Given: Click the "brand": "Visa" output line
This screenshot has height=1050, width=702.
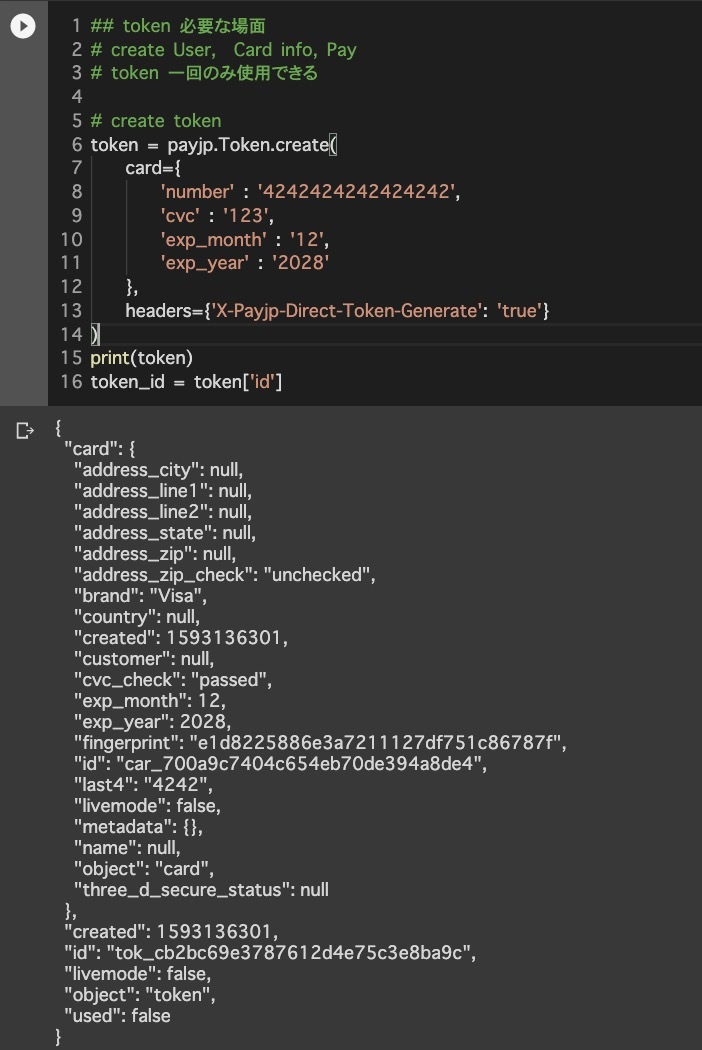Looking at the screenshot, I should pyautogui.click(x=140, y=596).
